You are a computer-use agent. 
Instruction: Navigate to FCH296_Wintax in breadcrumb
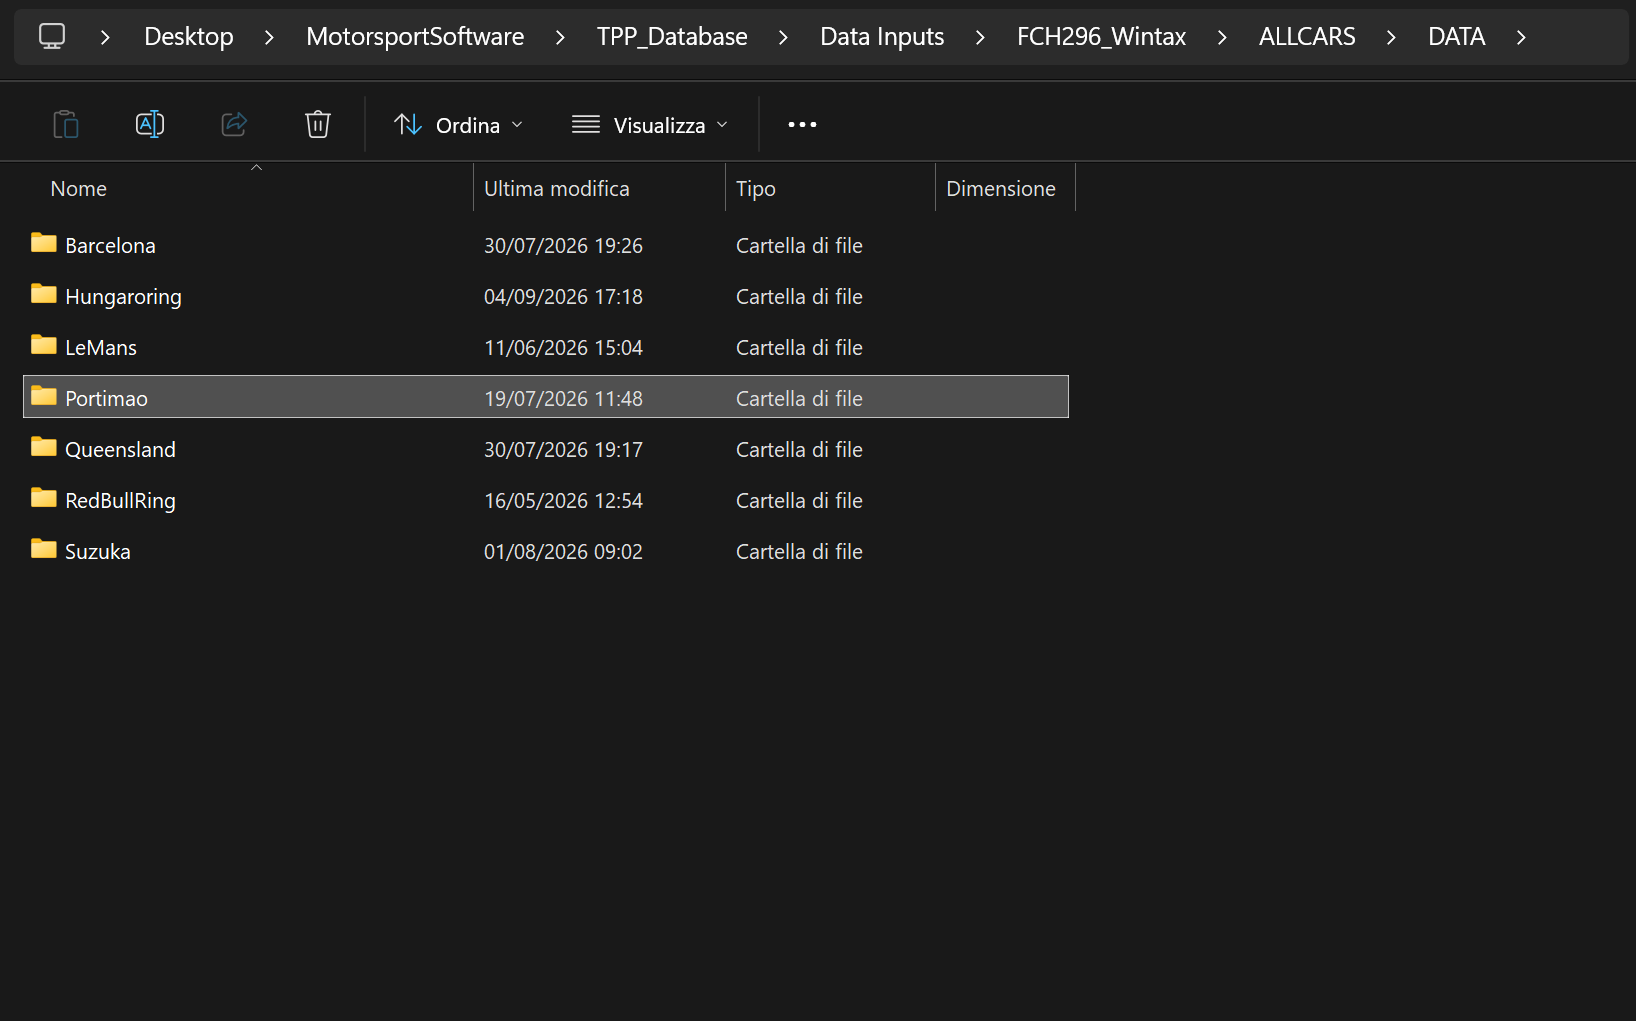pyautogui.click(x=1101, y=37)
